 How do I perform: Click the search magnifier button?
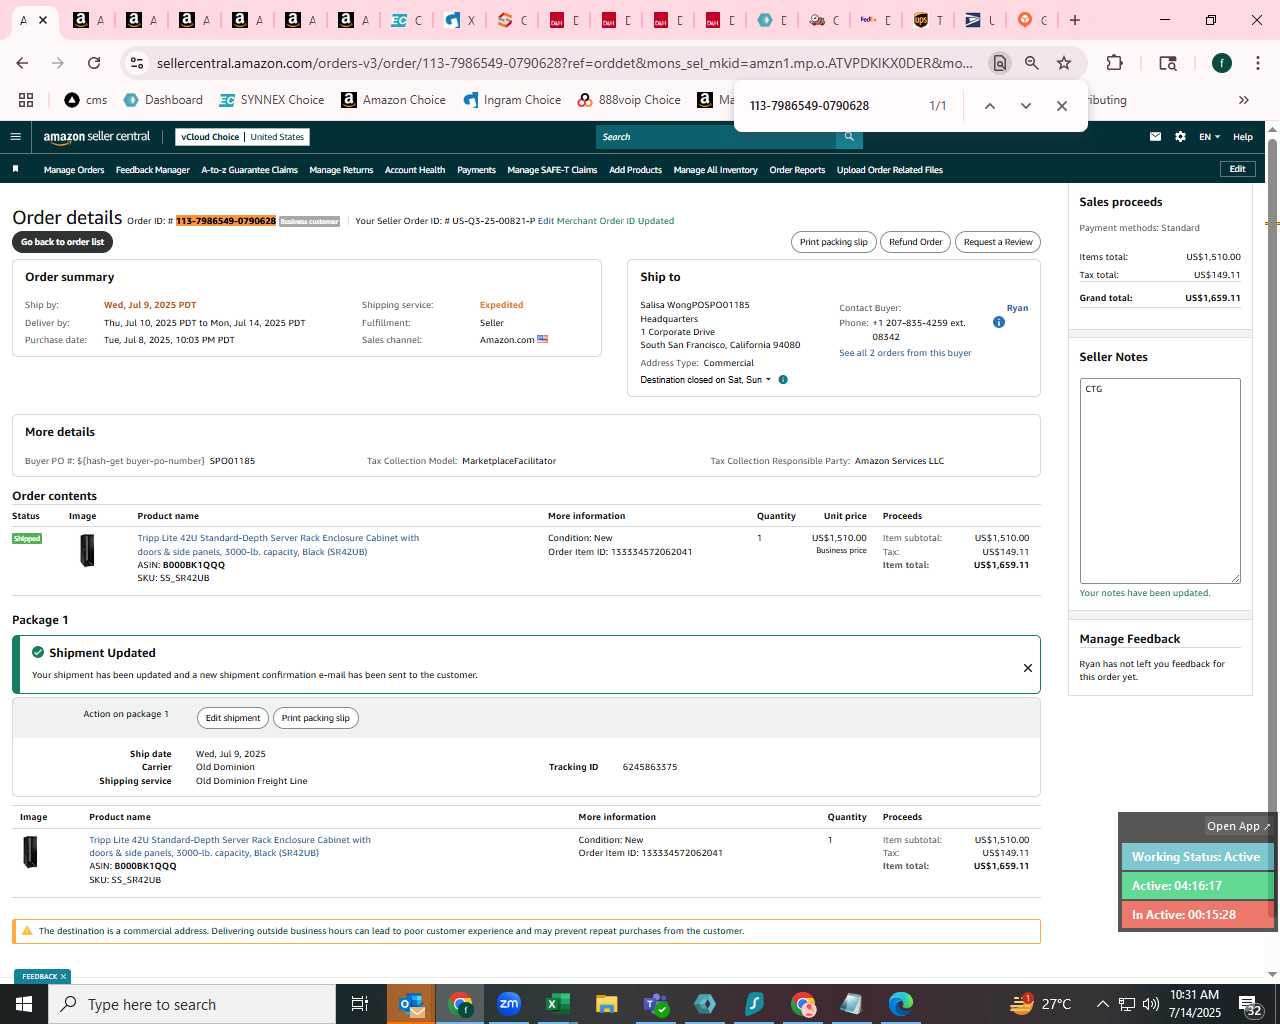pyautogui.click(x=849, y=137)
